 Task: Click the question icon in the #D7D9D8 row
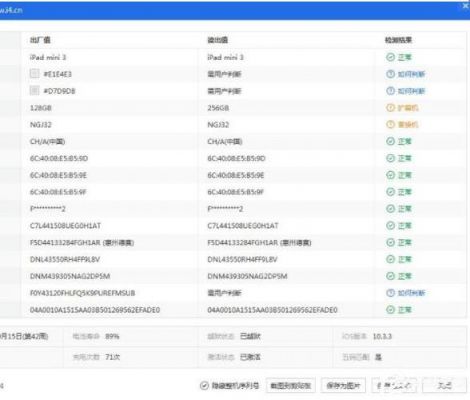point(390,91)
